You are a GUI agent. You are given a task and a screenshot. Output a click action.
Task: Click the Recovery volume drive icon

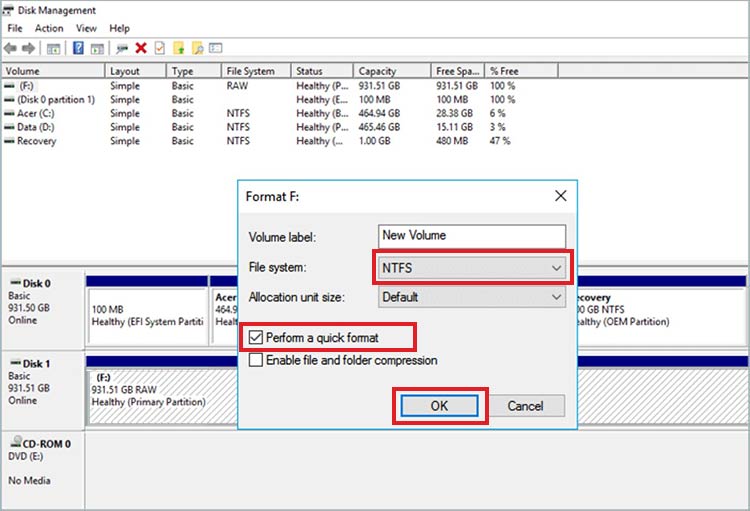9,141
